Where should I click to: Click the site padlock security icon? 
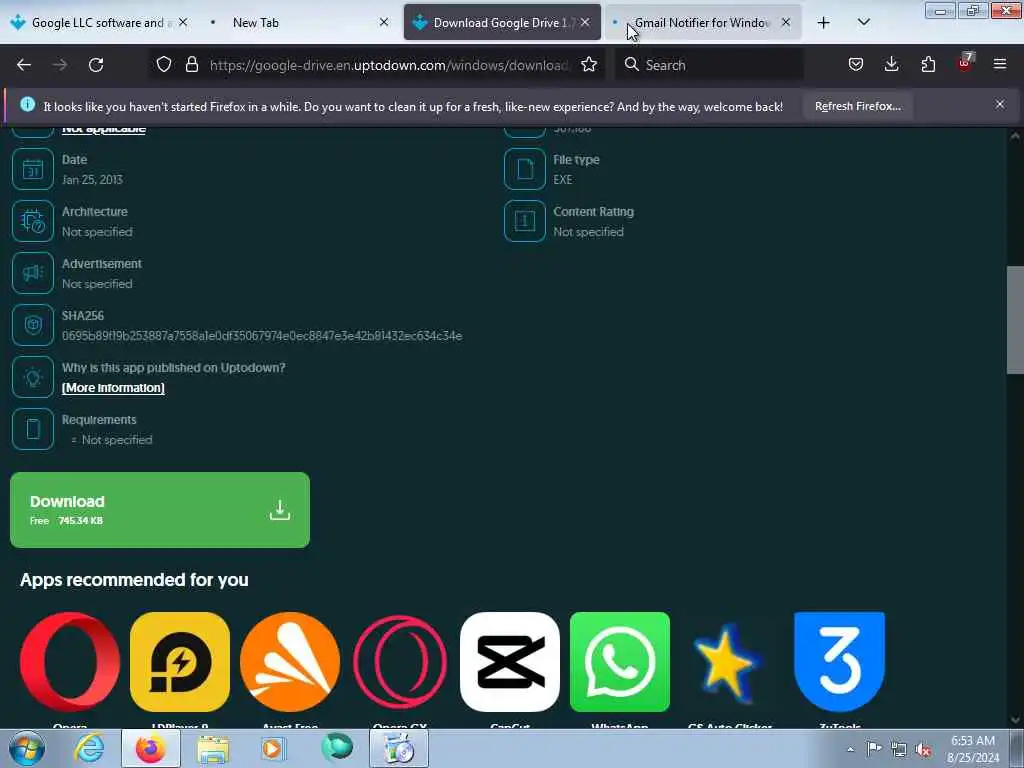point(191,64)
